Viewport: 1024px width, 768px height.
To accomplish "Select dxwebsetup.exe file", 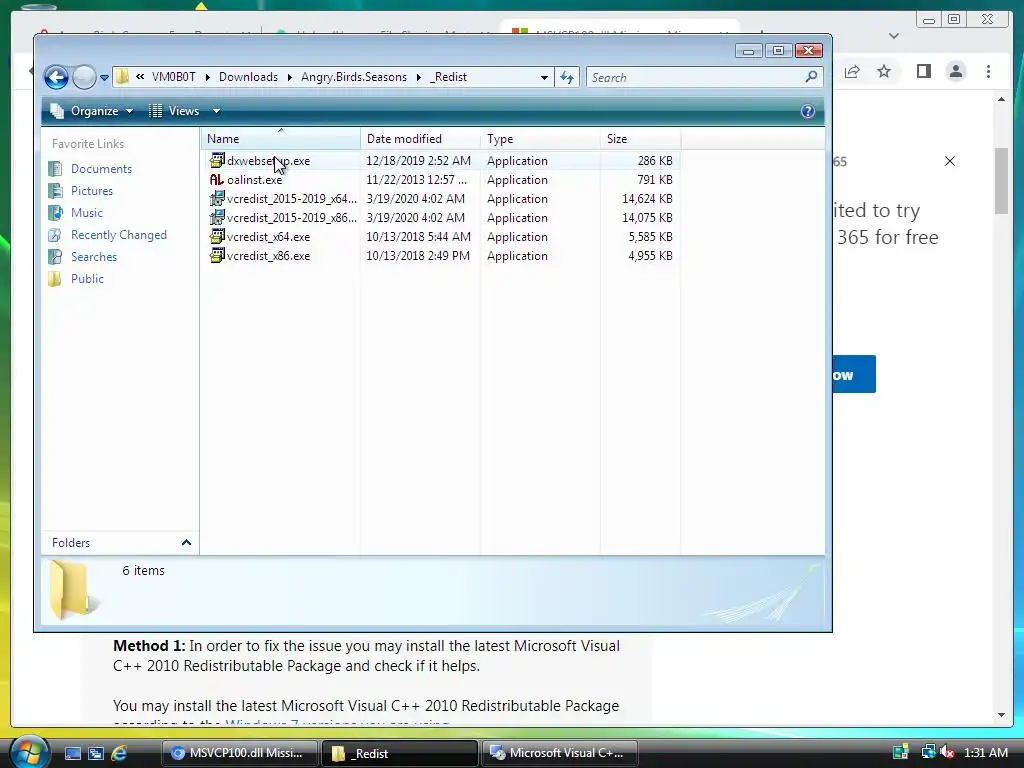I will tap(268, 161).
